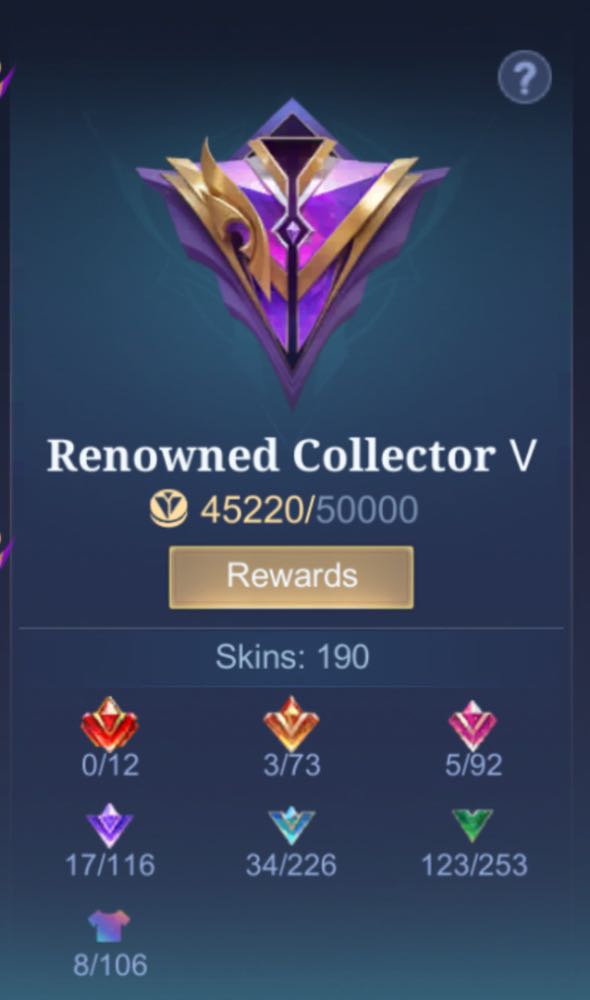Select the blue gem tier icon above 34/226
The height and width of the screenshot is (1000, 590).
(291, 826)
